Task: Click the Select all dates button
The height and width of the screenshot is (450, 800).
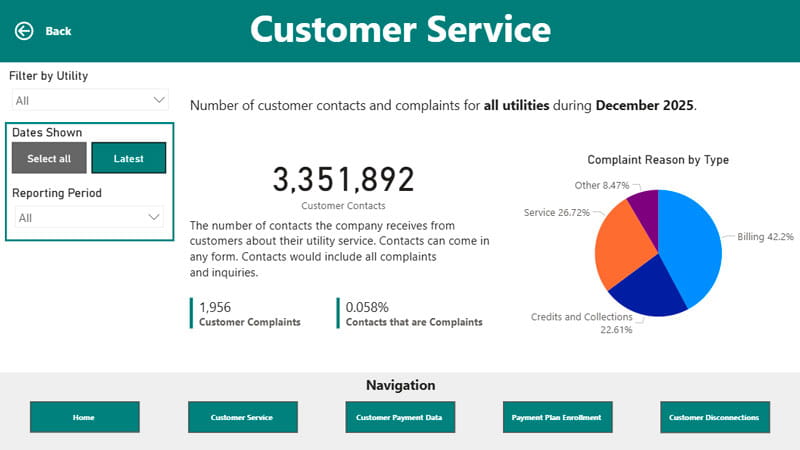Action: (49, 158)
